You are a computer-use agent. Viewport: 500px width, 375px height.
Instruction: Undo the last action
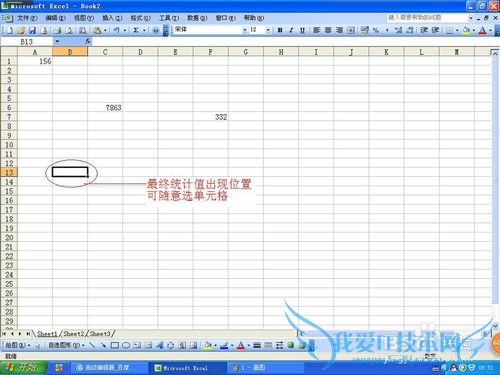(x=117, y=30)
